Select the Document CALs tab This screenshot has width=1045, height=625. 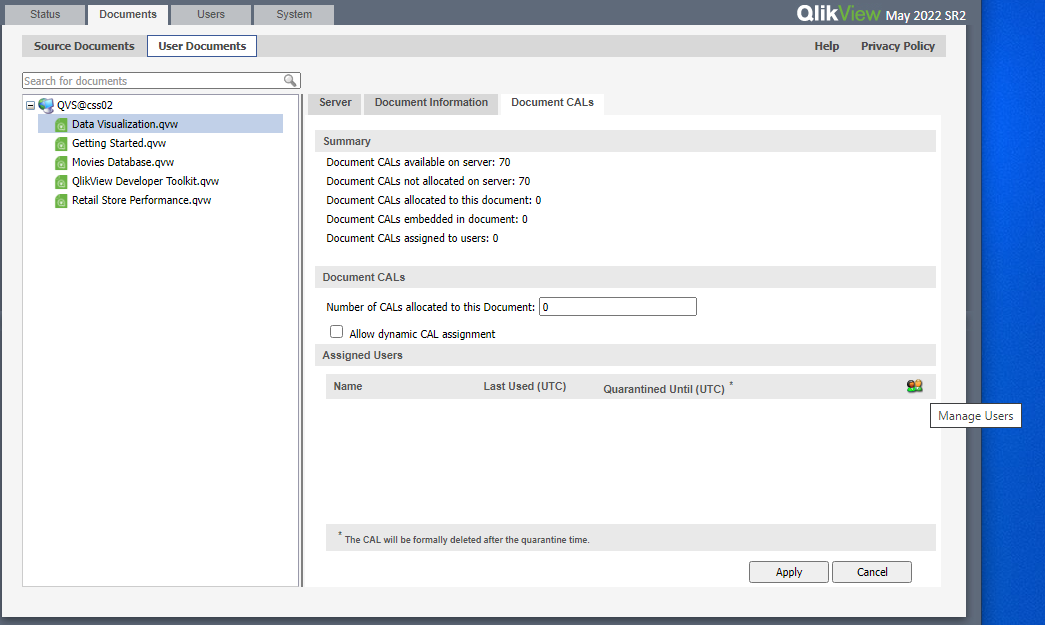(x=552, y=103)
